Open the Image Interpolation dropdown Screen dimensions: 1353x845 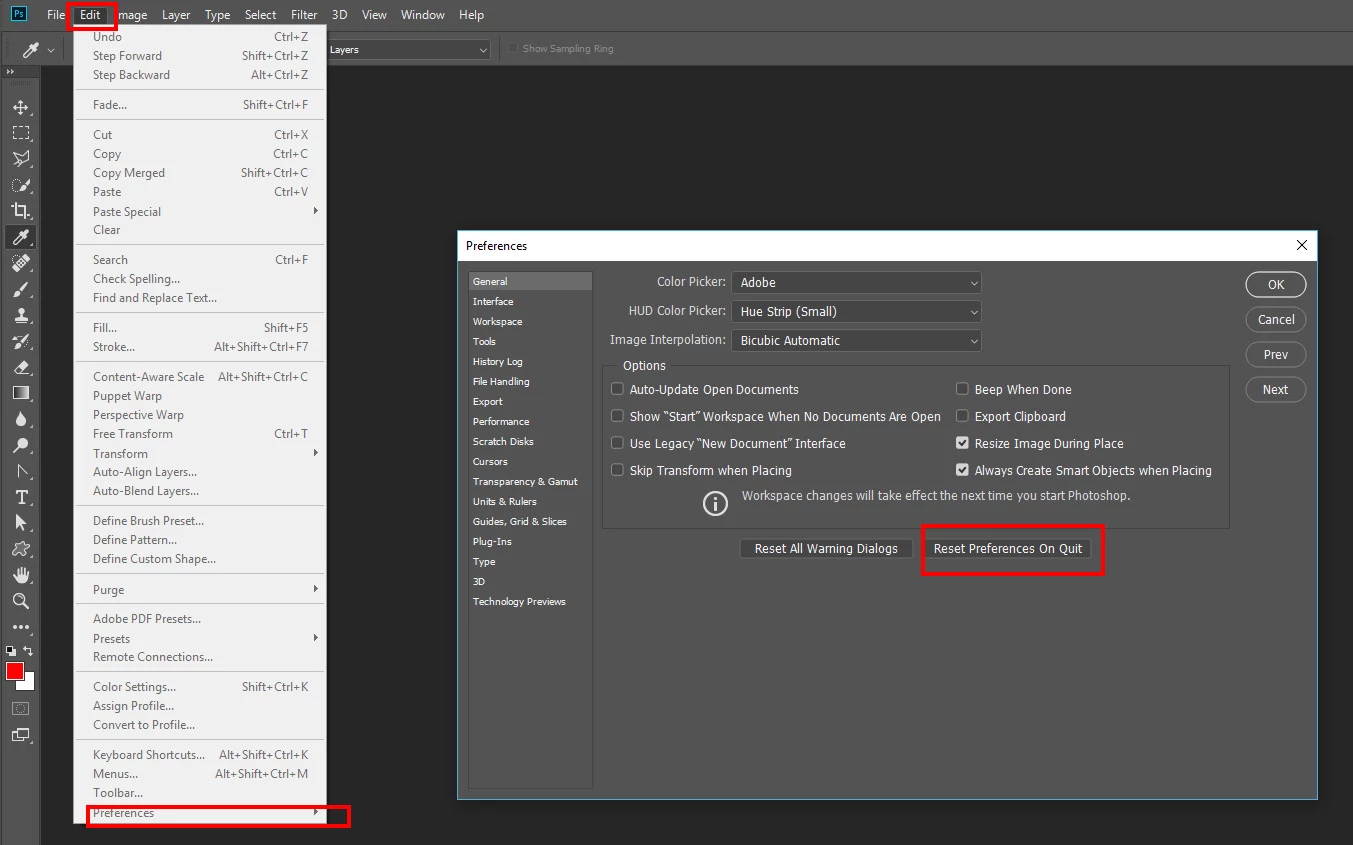[x=856, y=341]
